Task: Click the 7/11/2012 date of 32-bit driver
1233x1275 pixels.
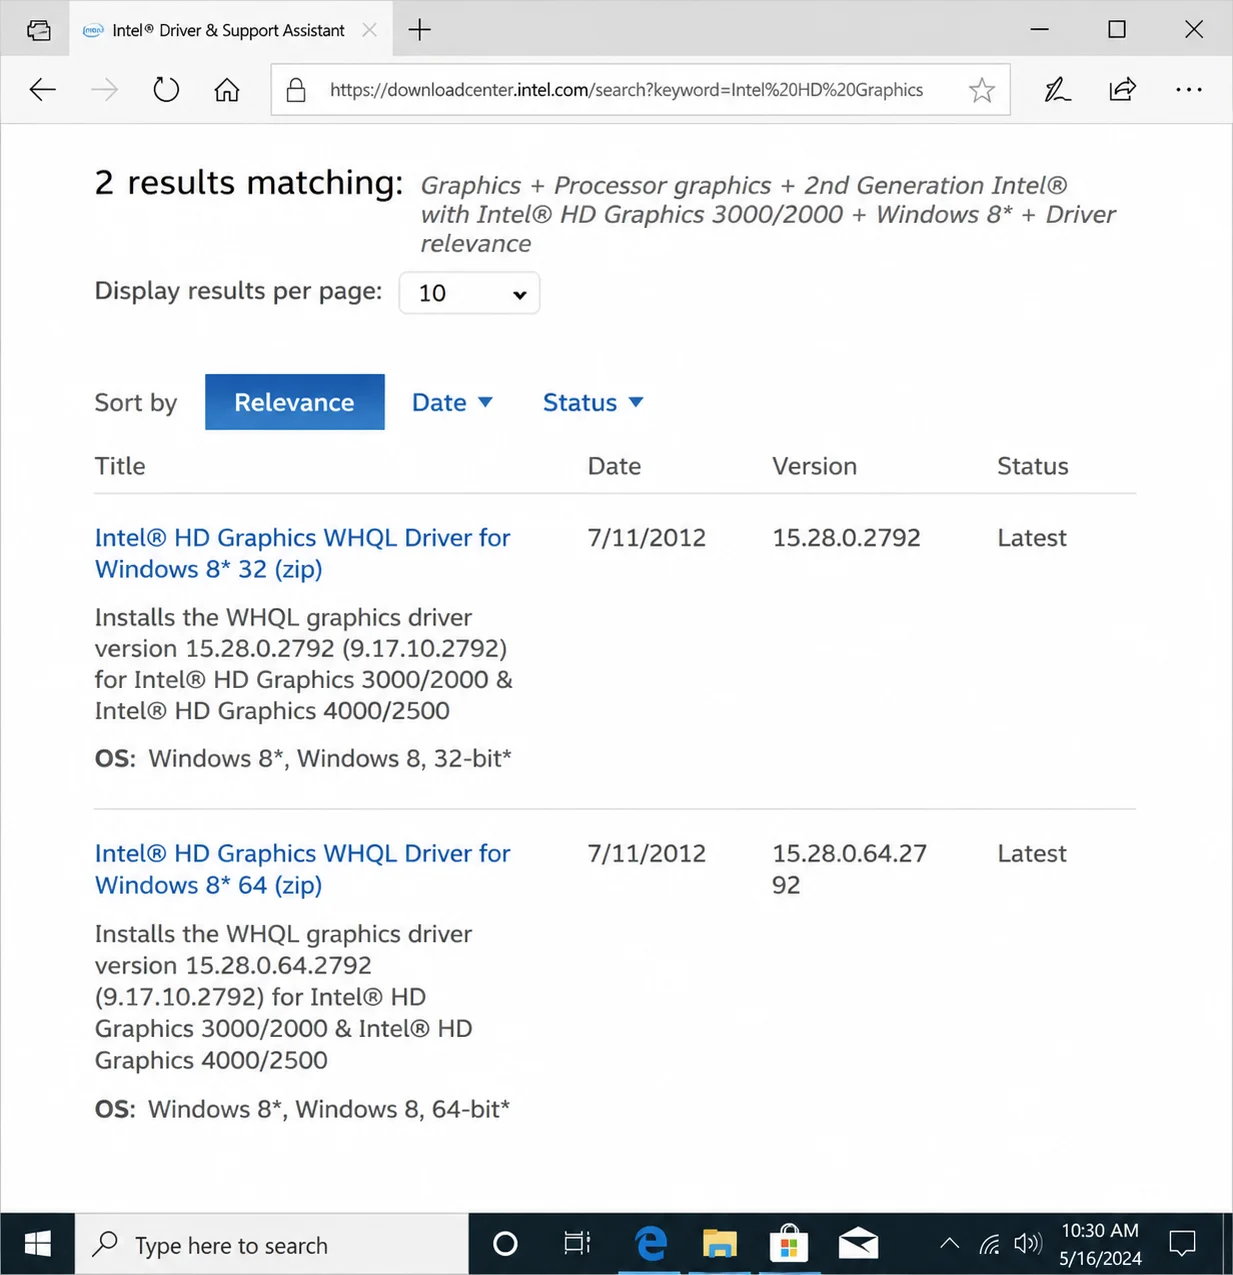Action: tap(647, 538)
